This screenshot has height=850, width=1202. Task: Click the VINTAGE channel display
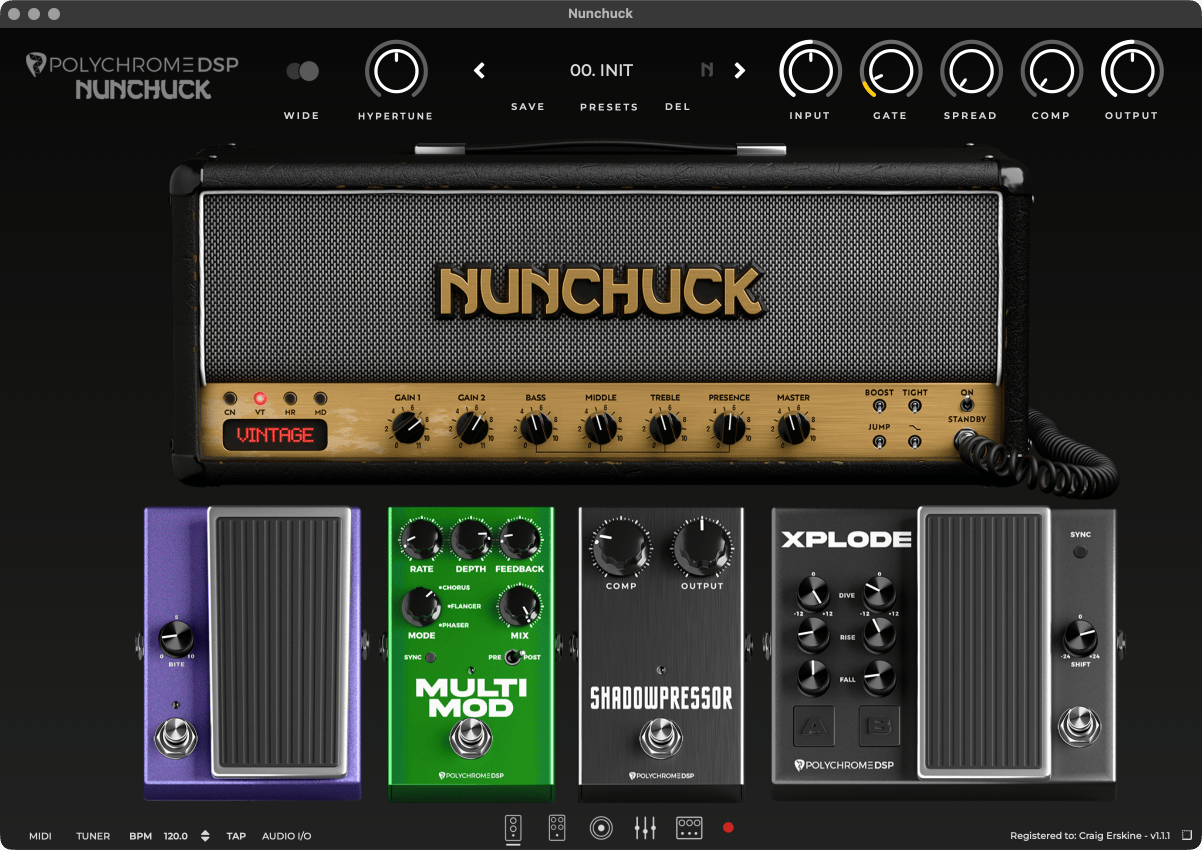click(x=275, y=435)
